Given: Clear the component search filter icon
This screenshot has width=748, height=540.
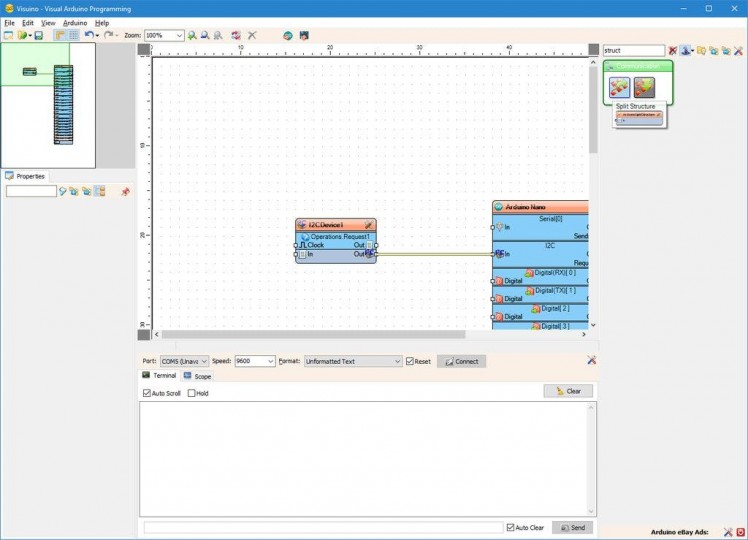Looking at the screenshot, I should [x=673, y=50].
